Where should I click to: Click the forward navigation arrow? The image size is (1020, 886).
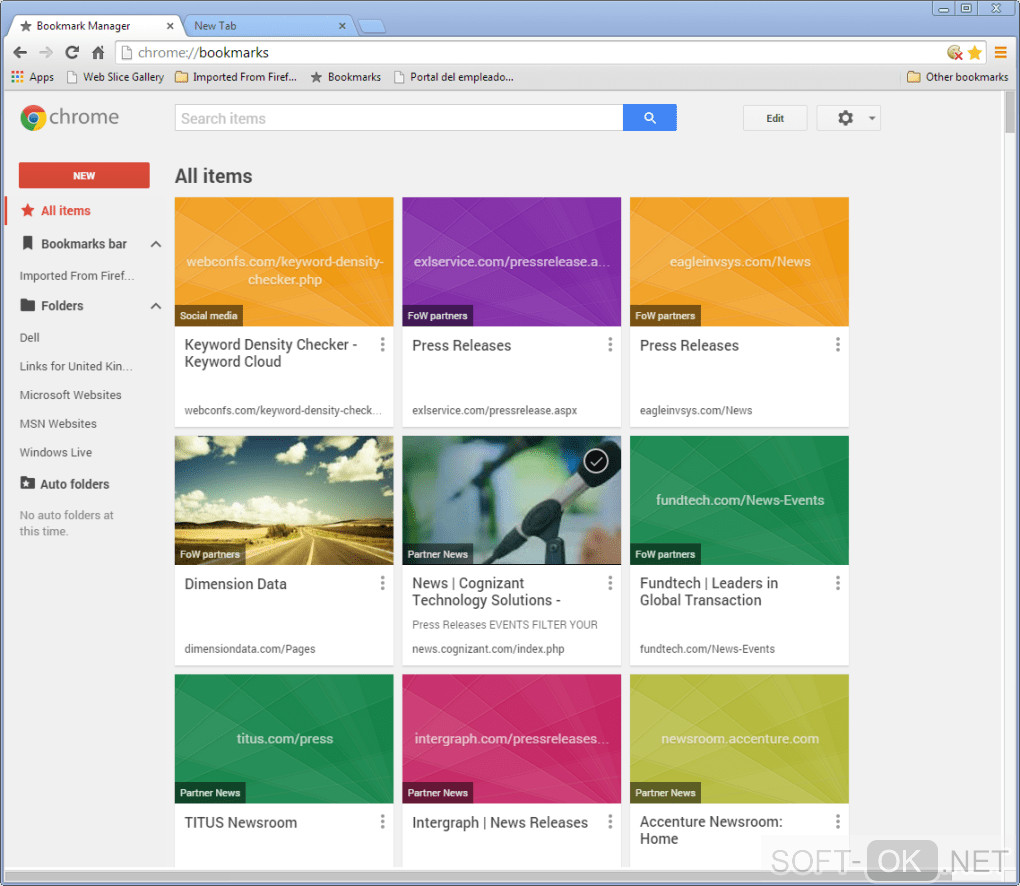46,53
